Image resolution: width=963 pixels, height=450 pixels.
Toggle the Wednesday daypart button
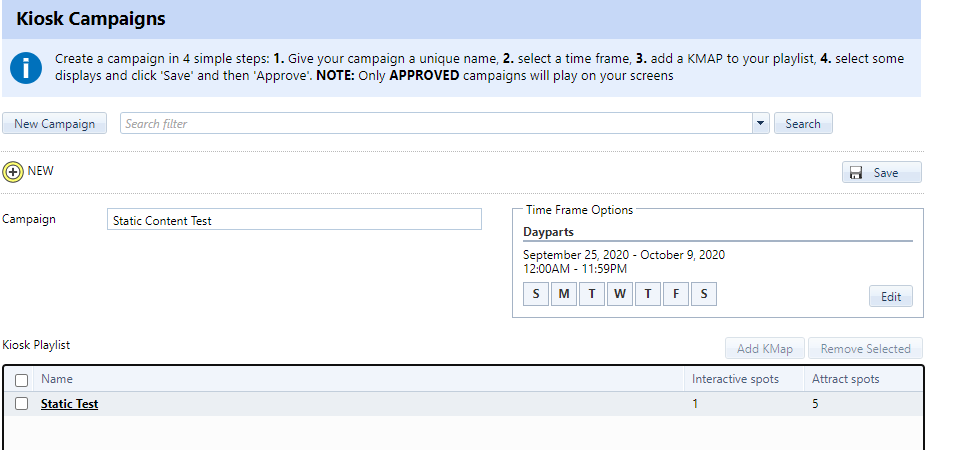[620, 294]
